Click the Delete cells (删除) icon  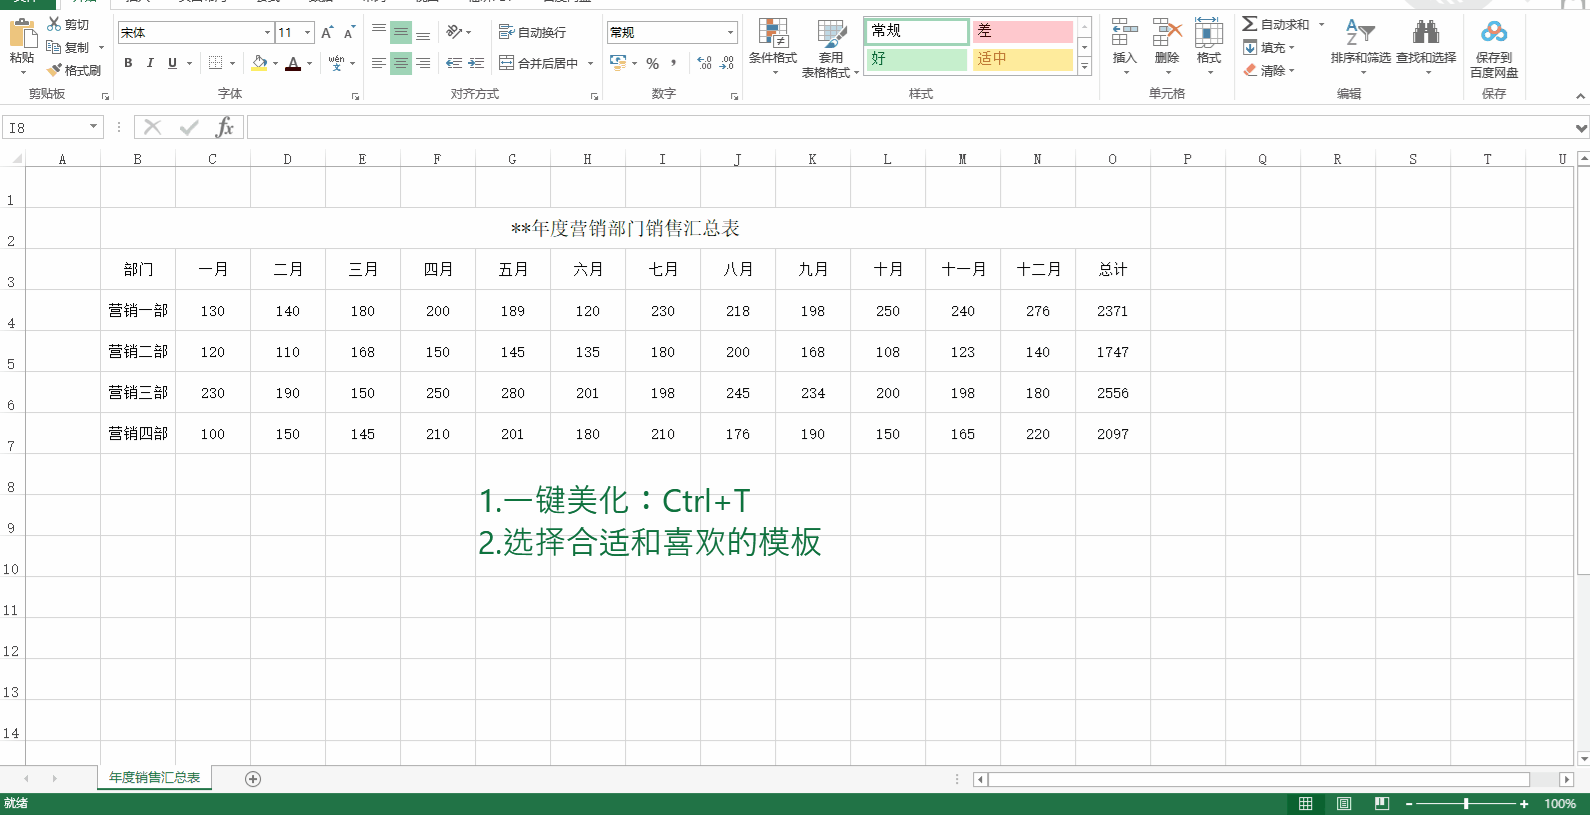[x=1167, y=34]
